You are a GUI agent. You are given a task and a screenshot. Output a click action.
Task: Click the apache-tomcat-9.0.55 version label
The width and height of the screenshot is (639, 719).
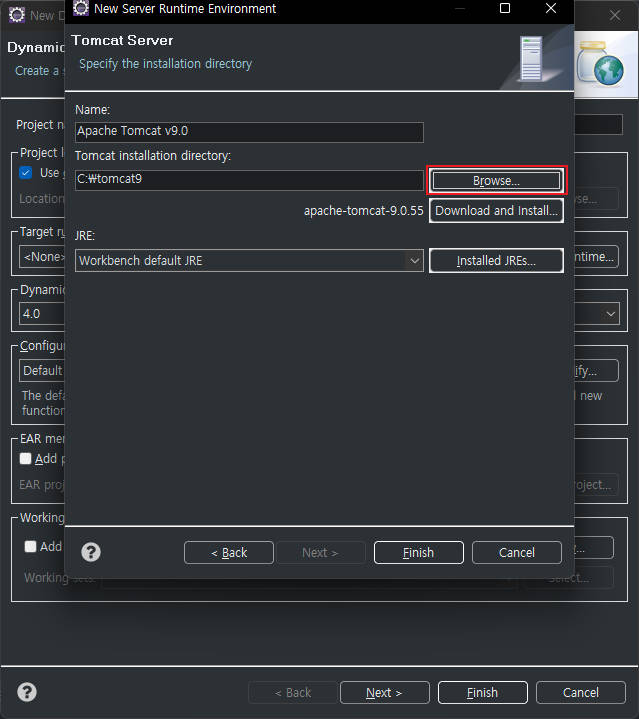click(364, 211)
